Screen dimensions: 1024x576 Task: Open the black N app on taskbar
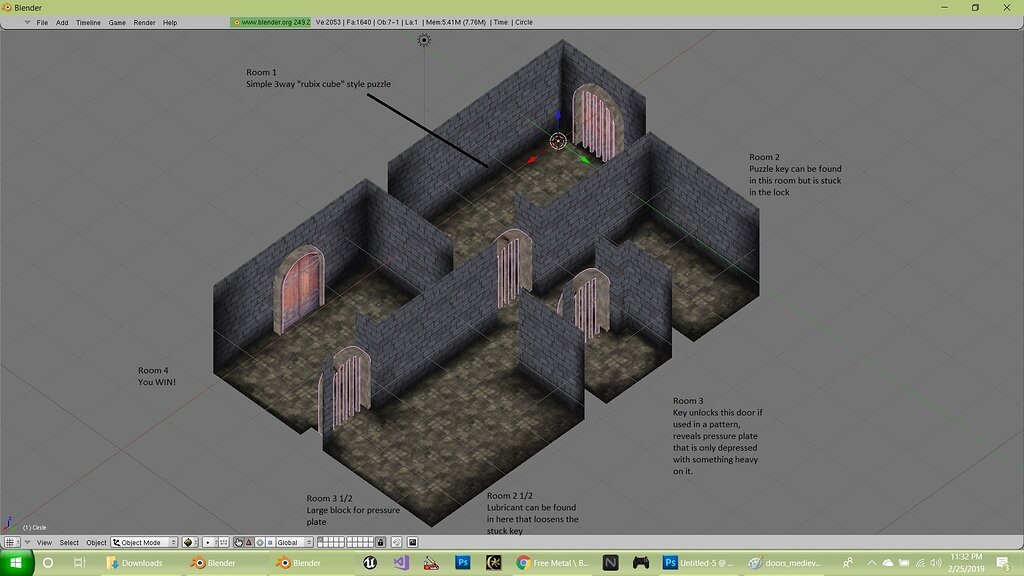[610, 562]
